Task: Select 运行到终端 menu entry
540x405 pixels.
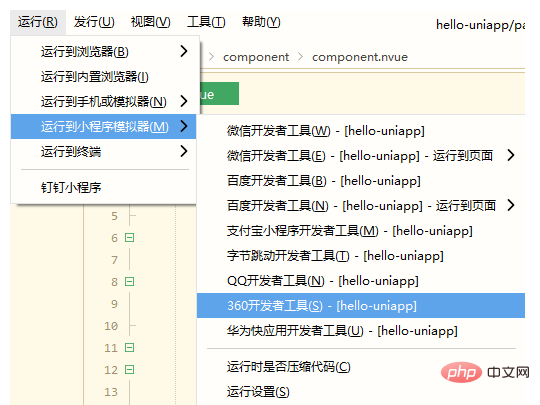Action: pyautogui.click(x=104, y=152)
